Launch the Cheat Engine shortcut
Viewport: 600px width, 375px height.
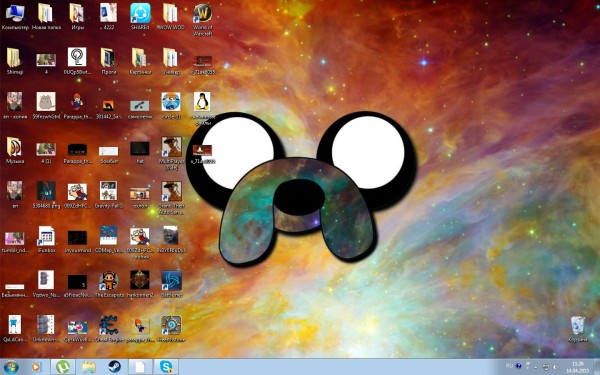coord(109,329)
